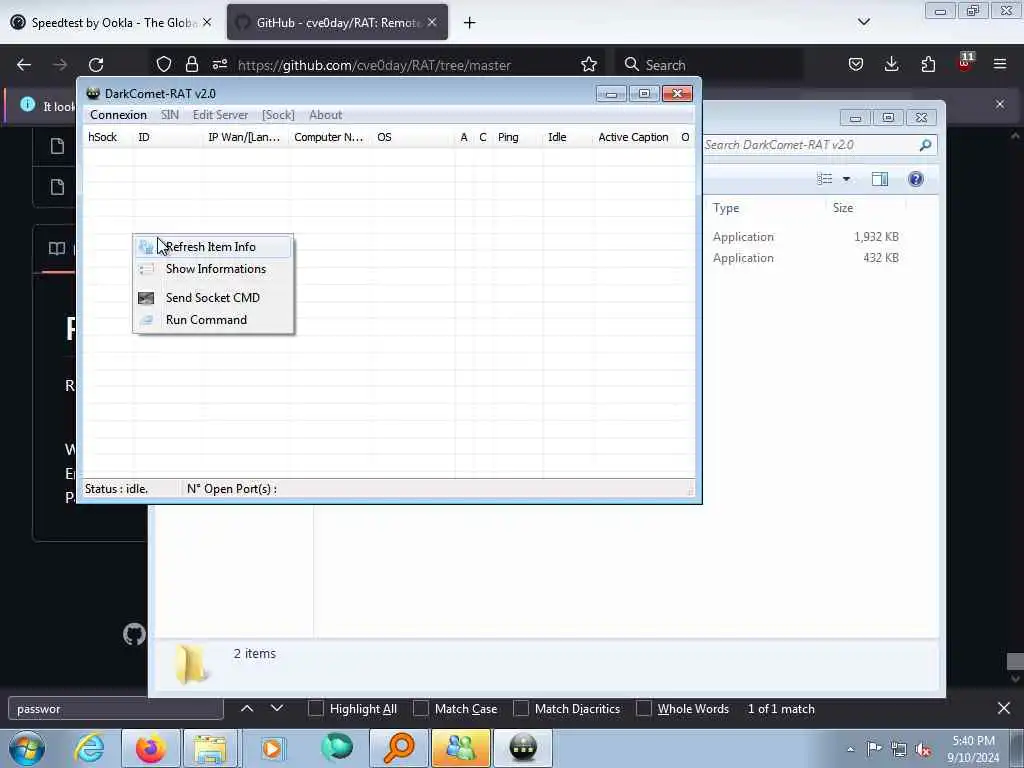Click the Firefox Search box

709,65
